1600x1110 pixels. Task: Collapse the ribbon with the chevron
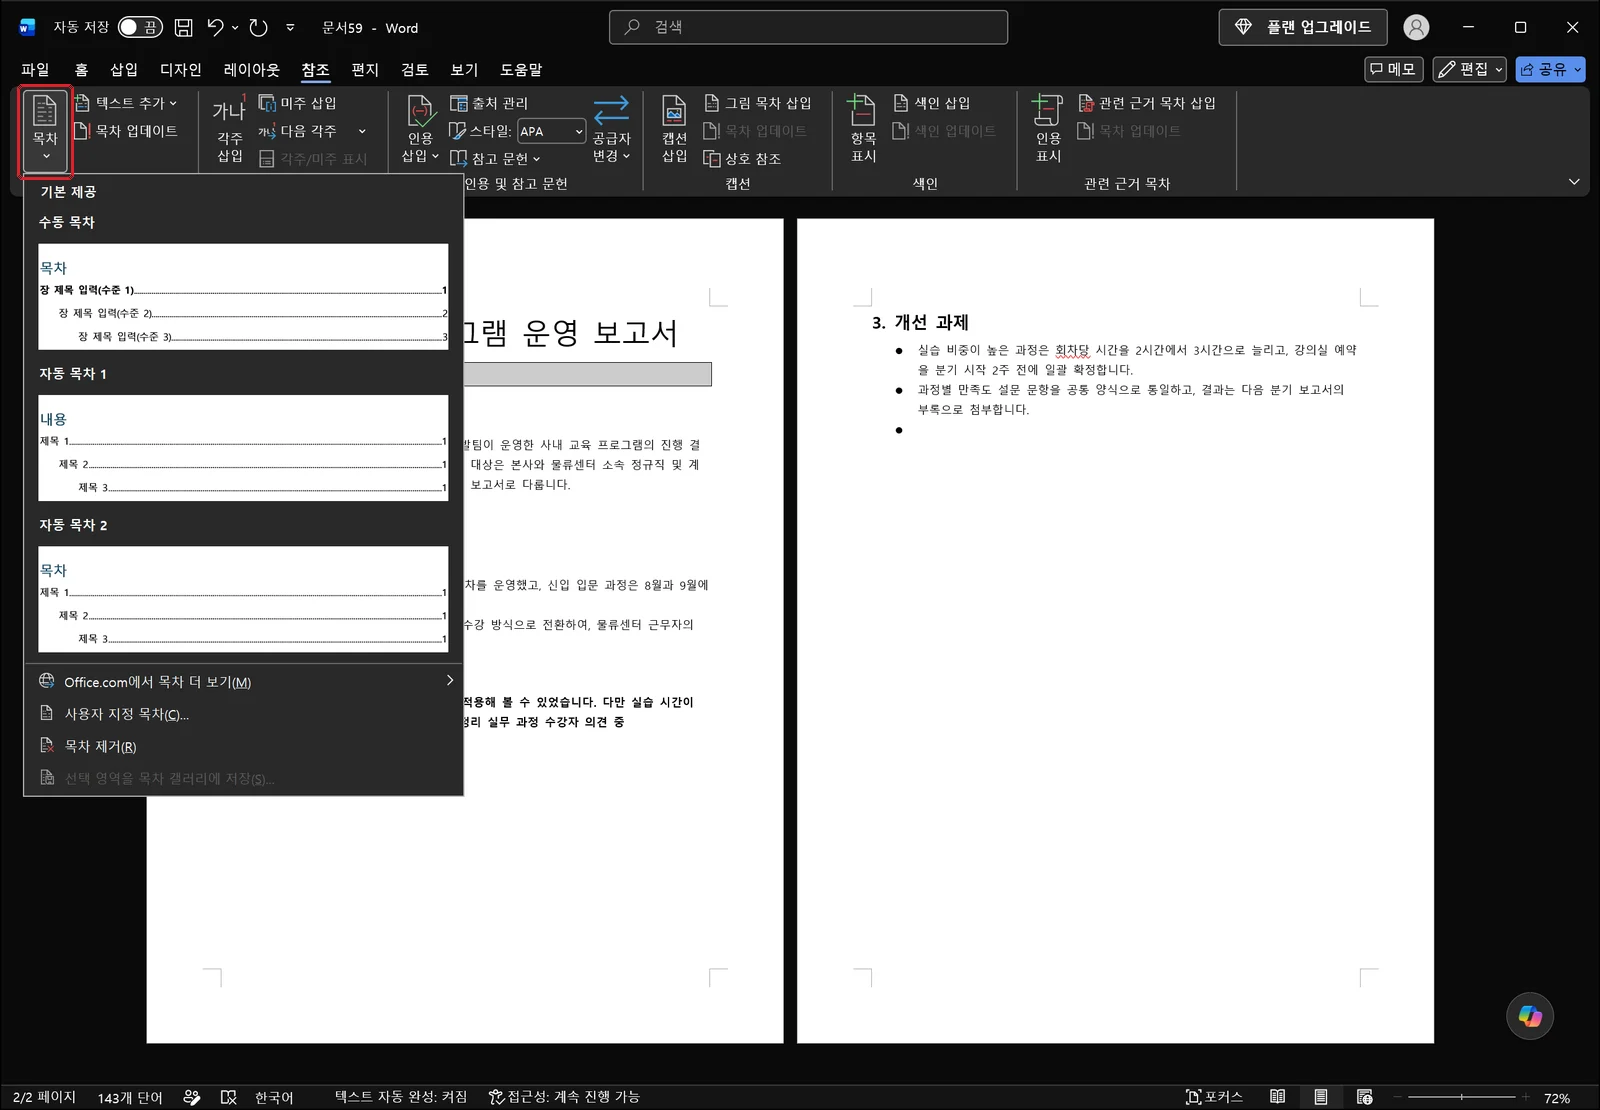1574,182
